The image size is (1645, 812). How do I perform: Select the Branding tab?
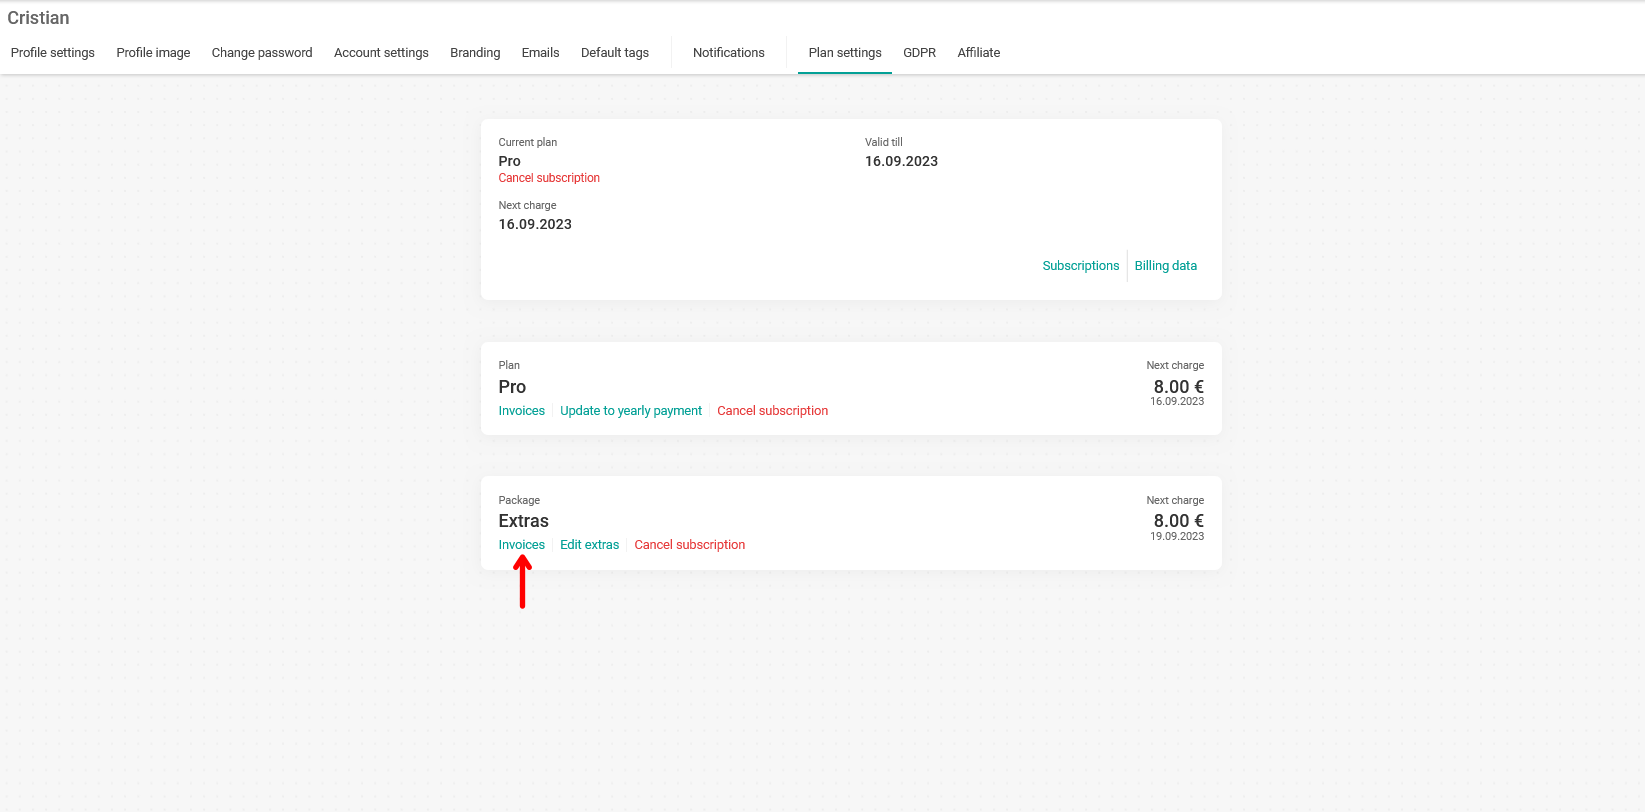click(475, 53)
